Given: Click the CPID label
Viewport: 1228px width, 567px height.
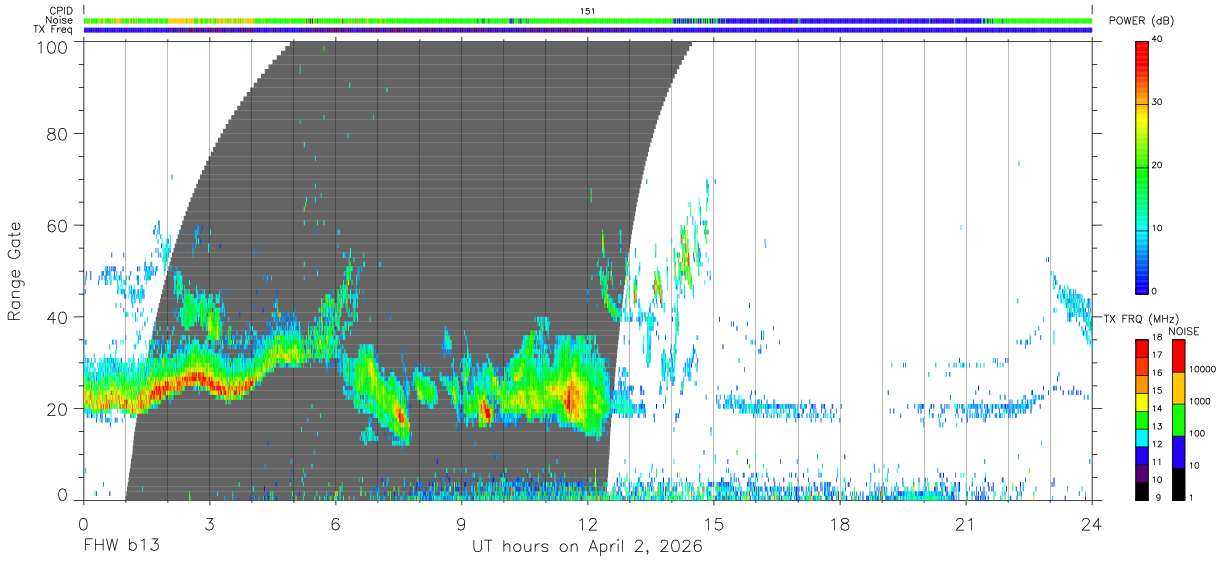Looking at the screenshot, I should click(60, 10).
